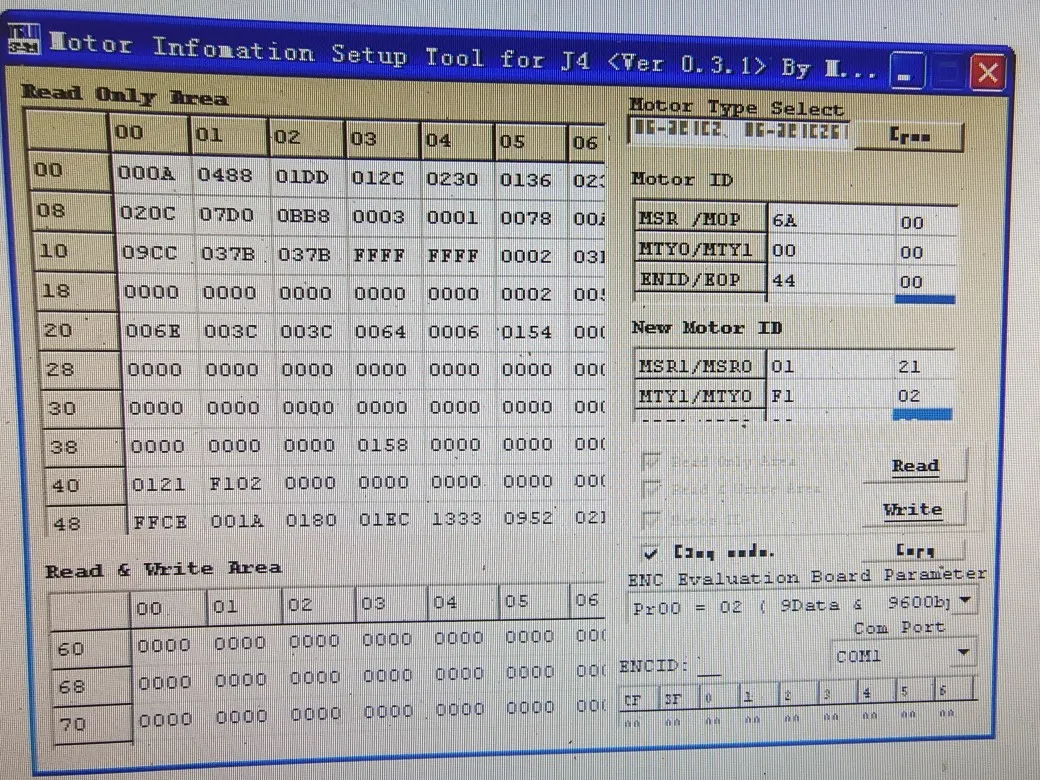Click the button beside the Motor Type Select field
This screenshot has height=780, width=1040.
pos(909,136)
